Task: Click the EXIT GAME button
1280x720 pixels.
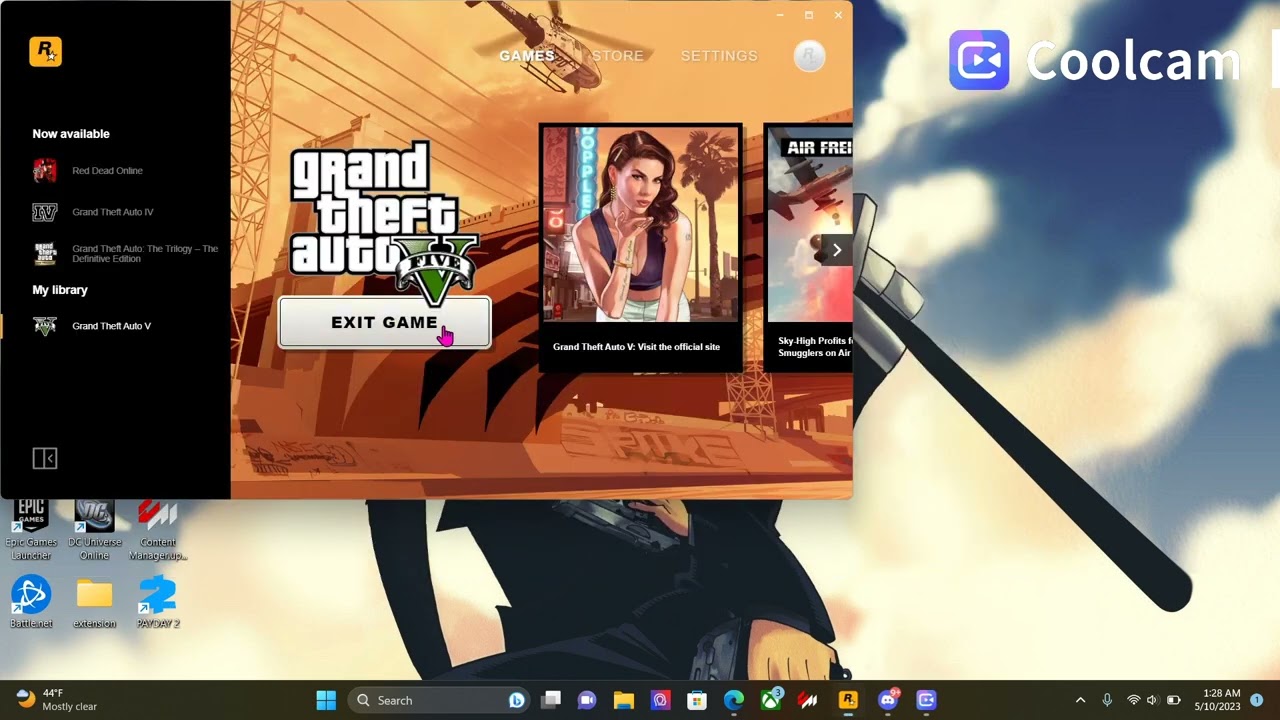Action: point(385,322)
